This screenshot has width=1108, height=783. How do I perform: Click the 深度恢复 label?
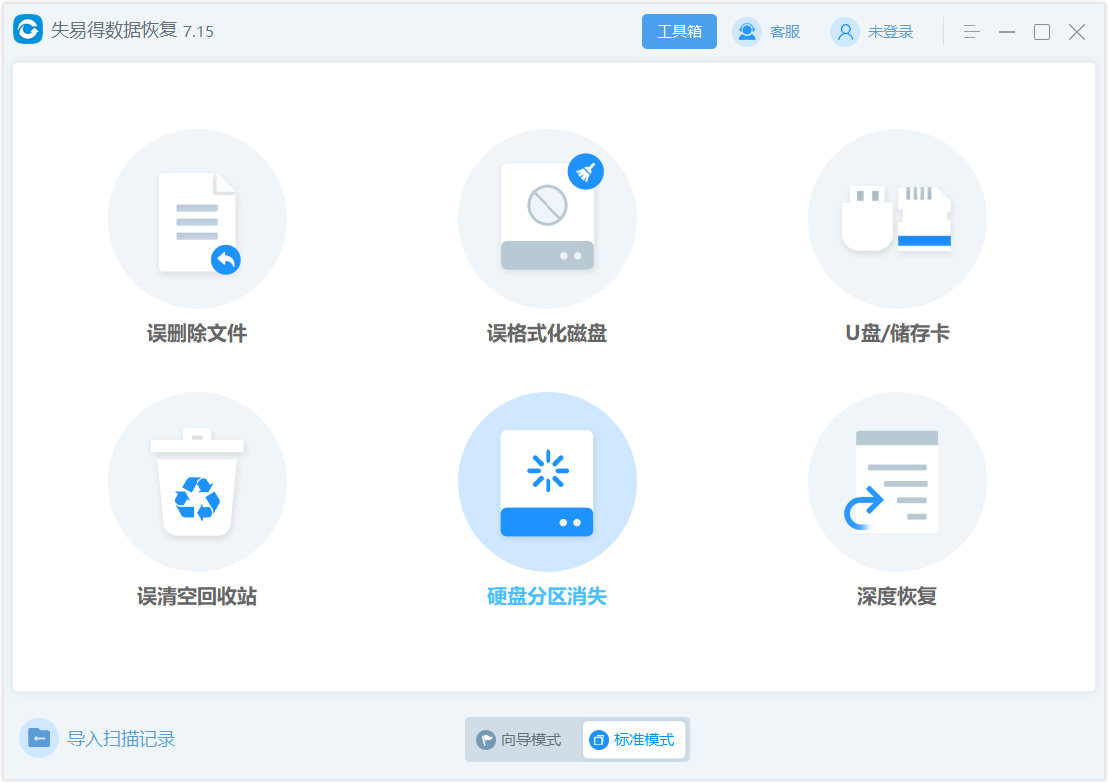click(897, 596)
